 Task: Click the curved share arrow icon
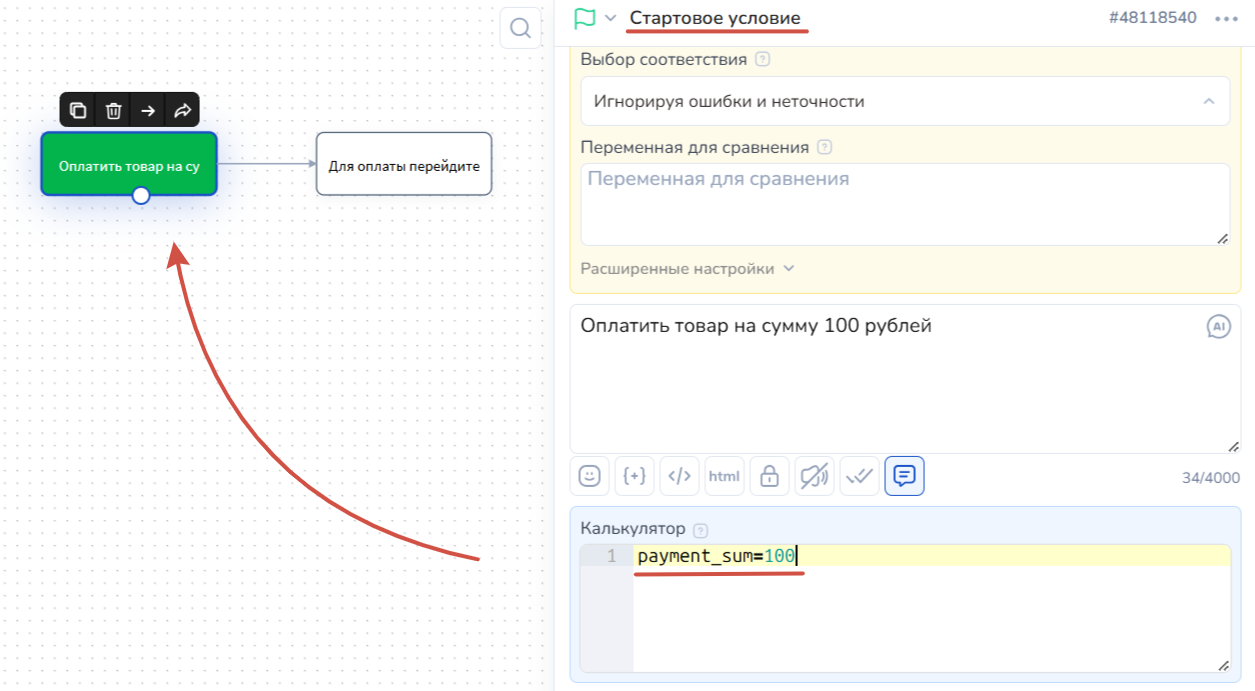point(182,111)
